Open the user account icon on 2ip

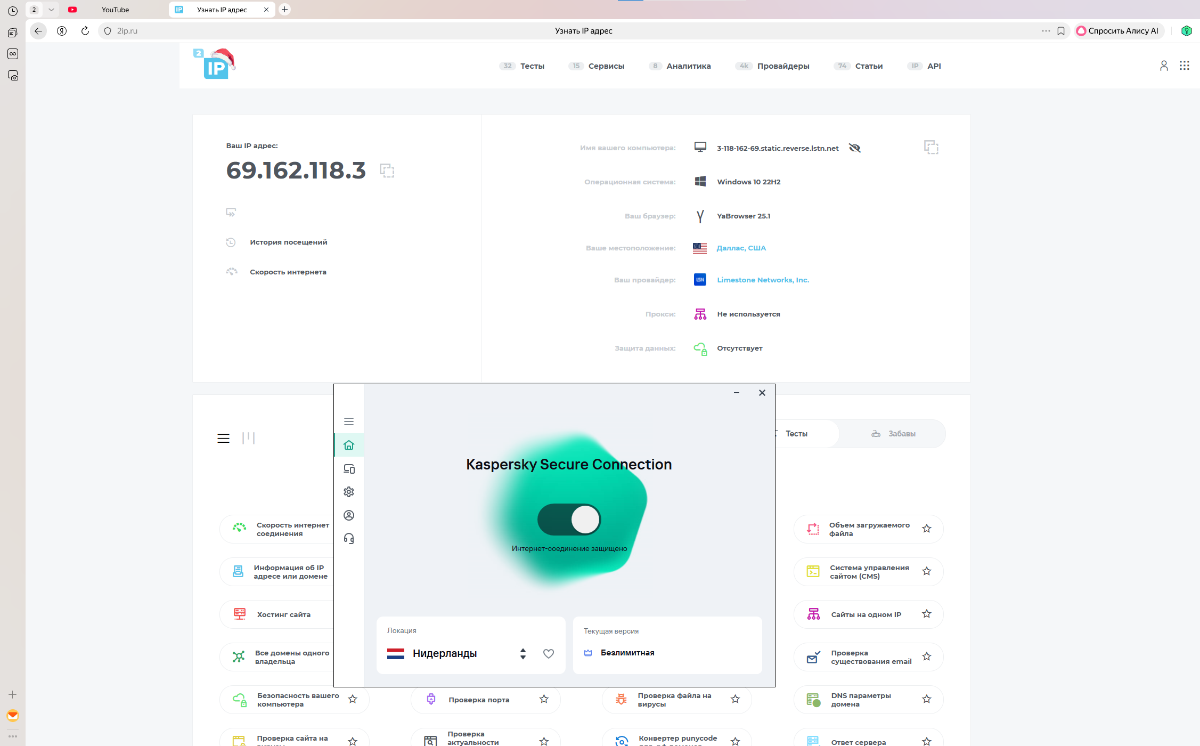click(1164, 66)
